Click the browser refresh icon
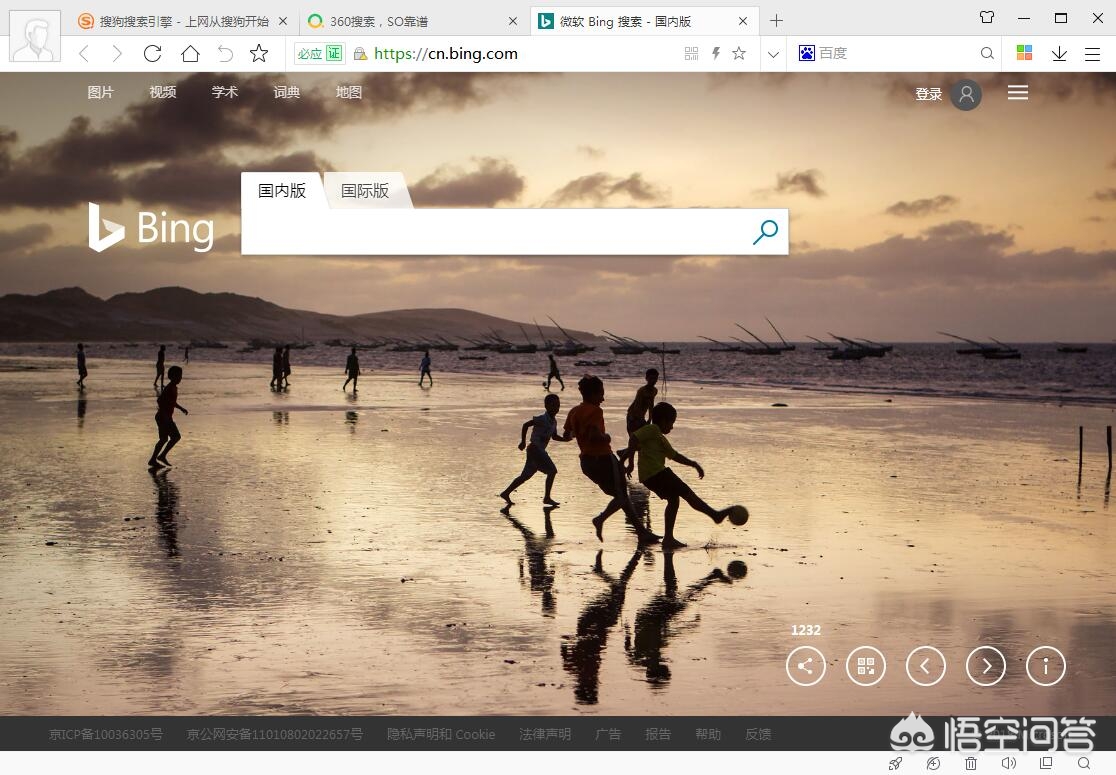1116x775 pixels. tap(152, 54)
